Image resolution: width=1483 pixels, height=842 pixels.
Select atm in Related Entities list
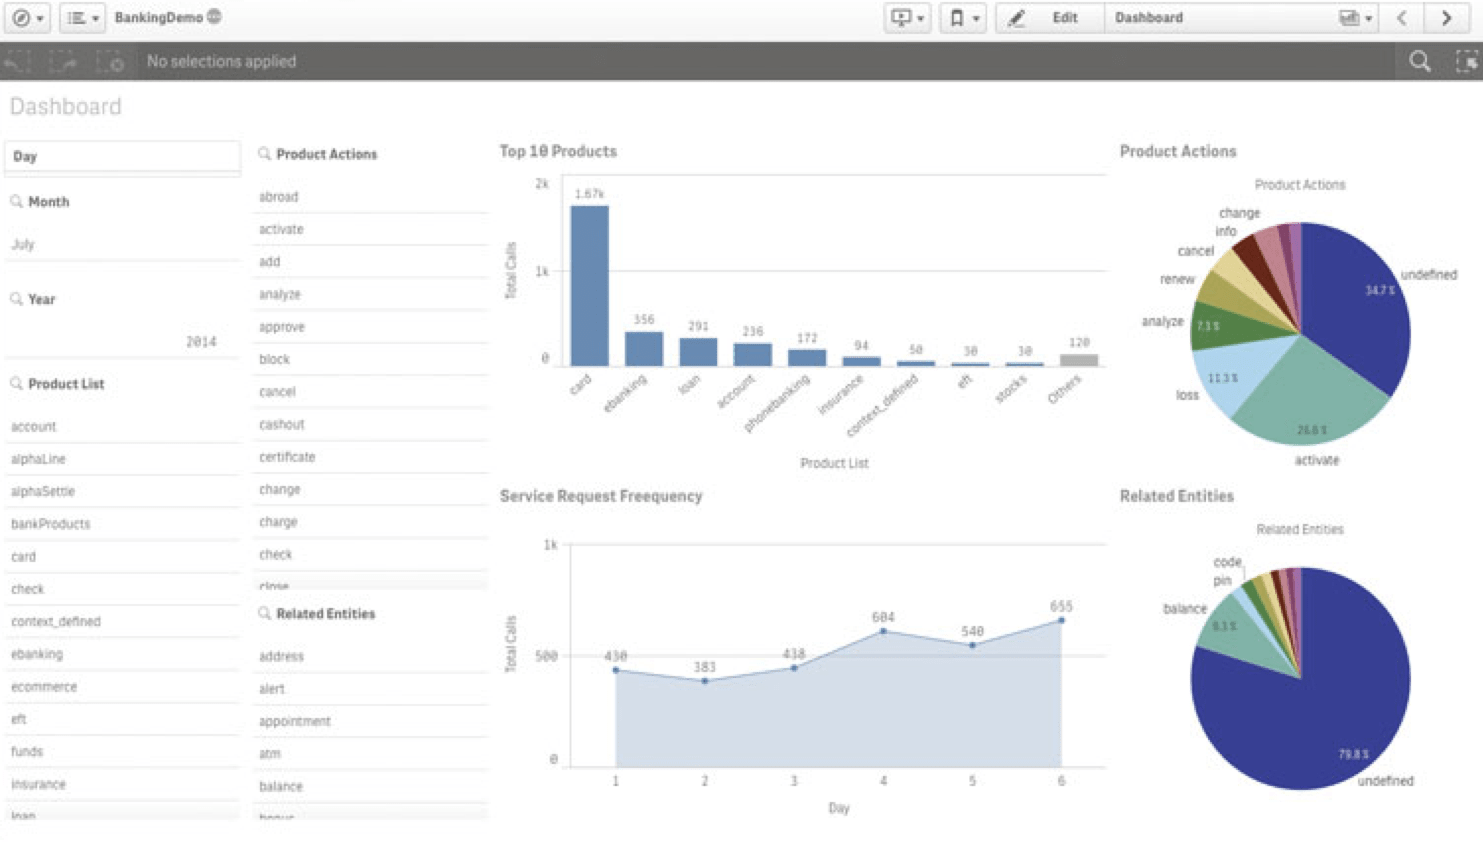click(x=370, y=754)
